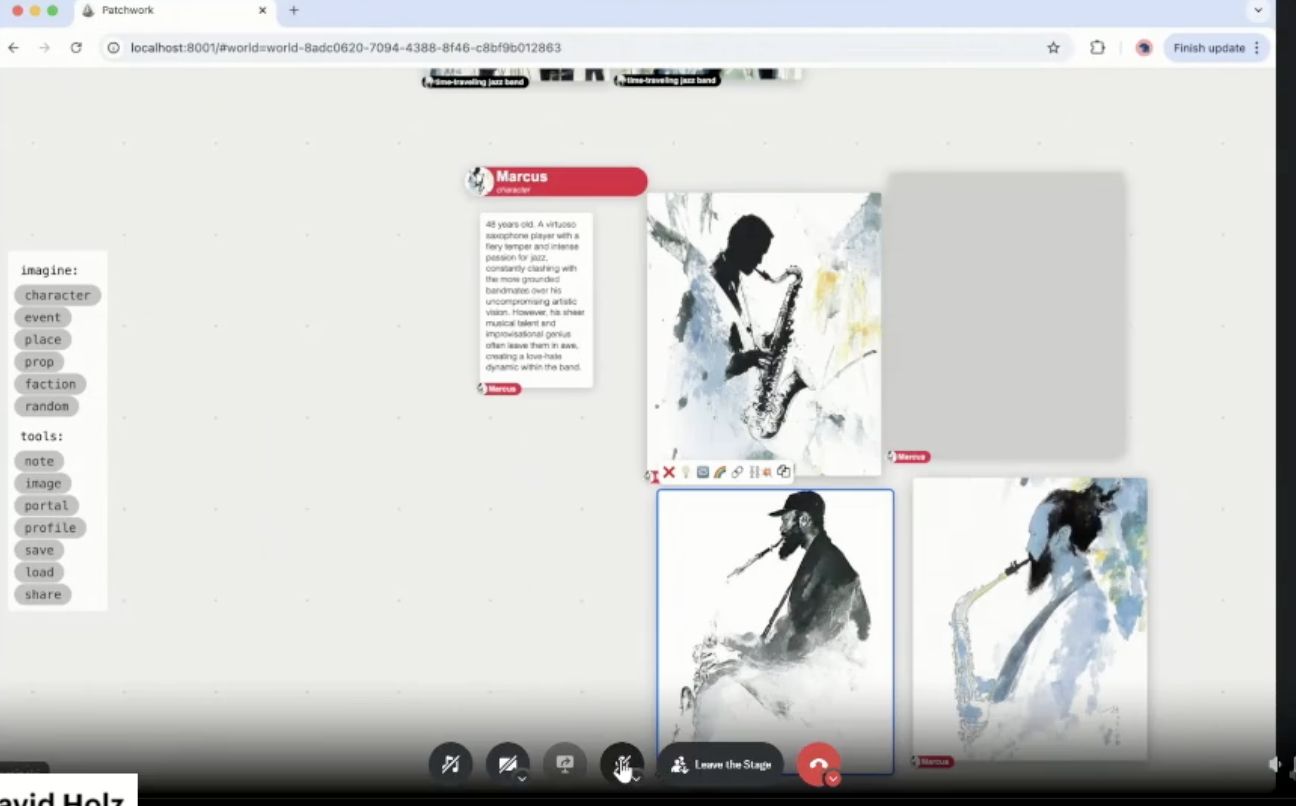Toggle the disabled camera button

click(x=506, y=764)
